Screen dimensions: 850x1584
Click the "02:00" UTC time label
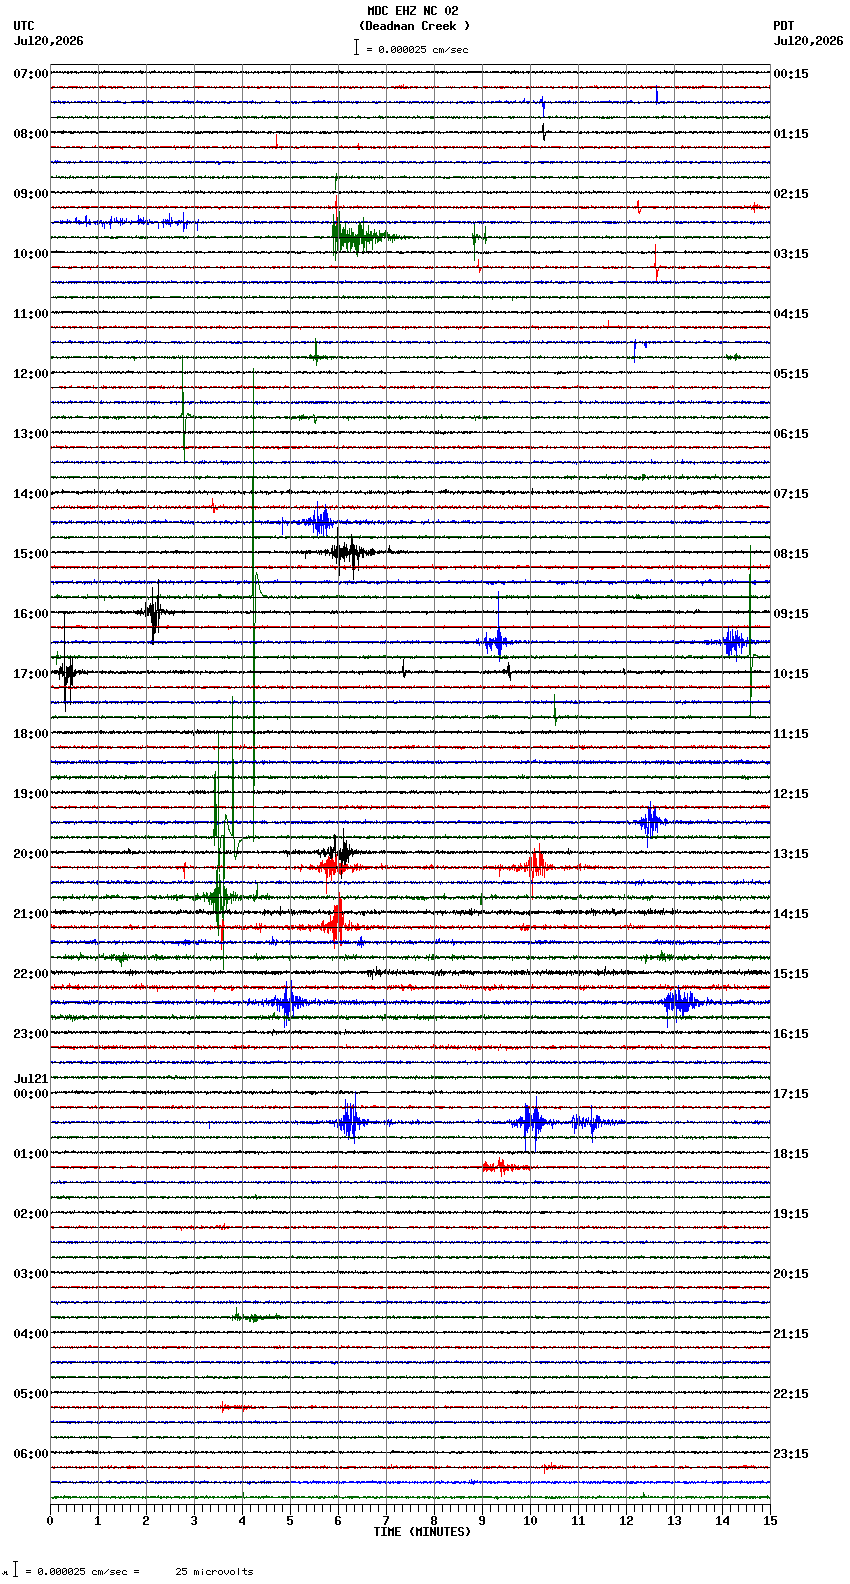point(31,1214)
